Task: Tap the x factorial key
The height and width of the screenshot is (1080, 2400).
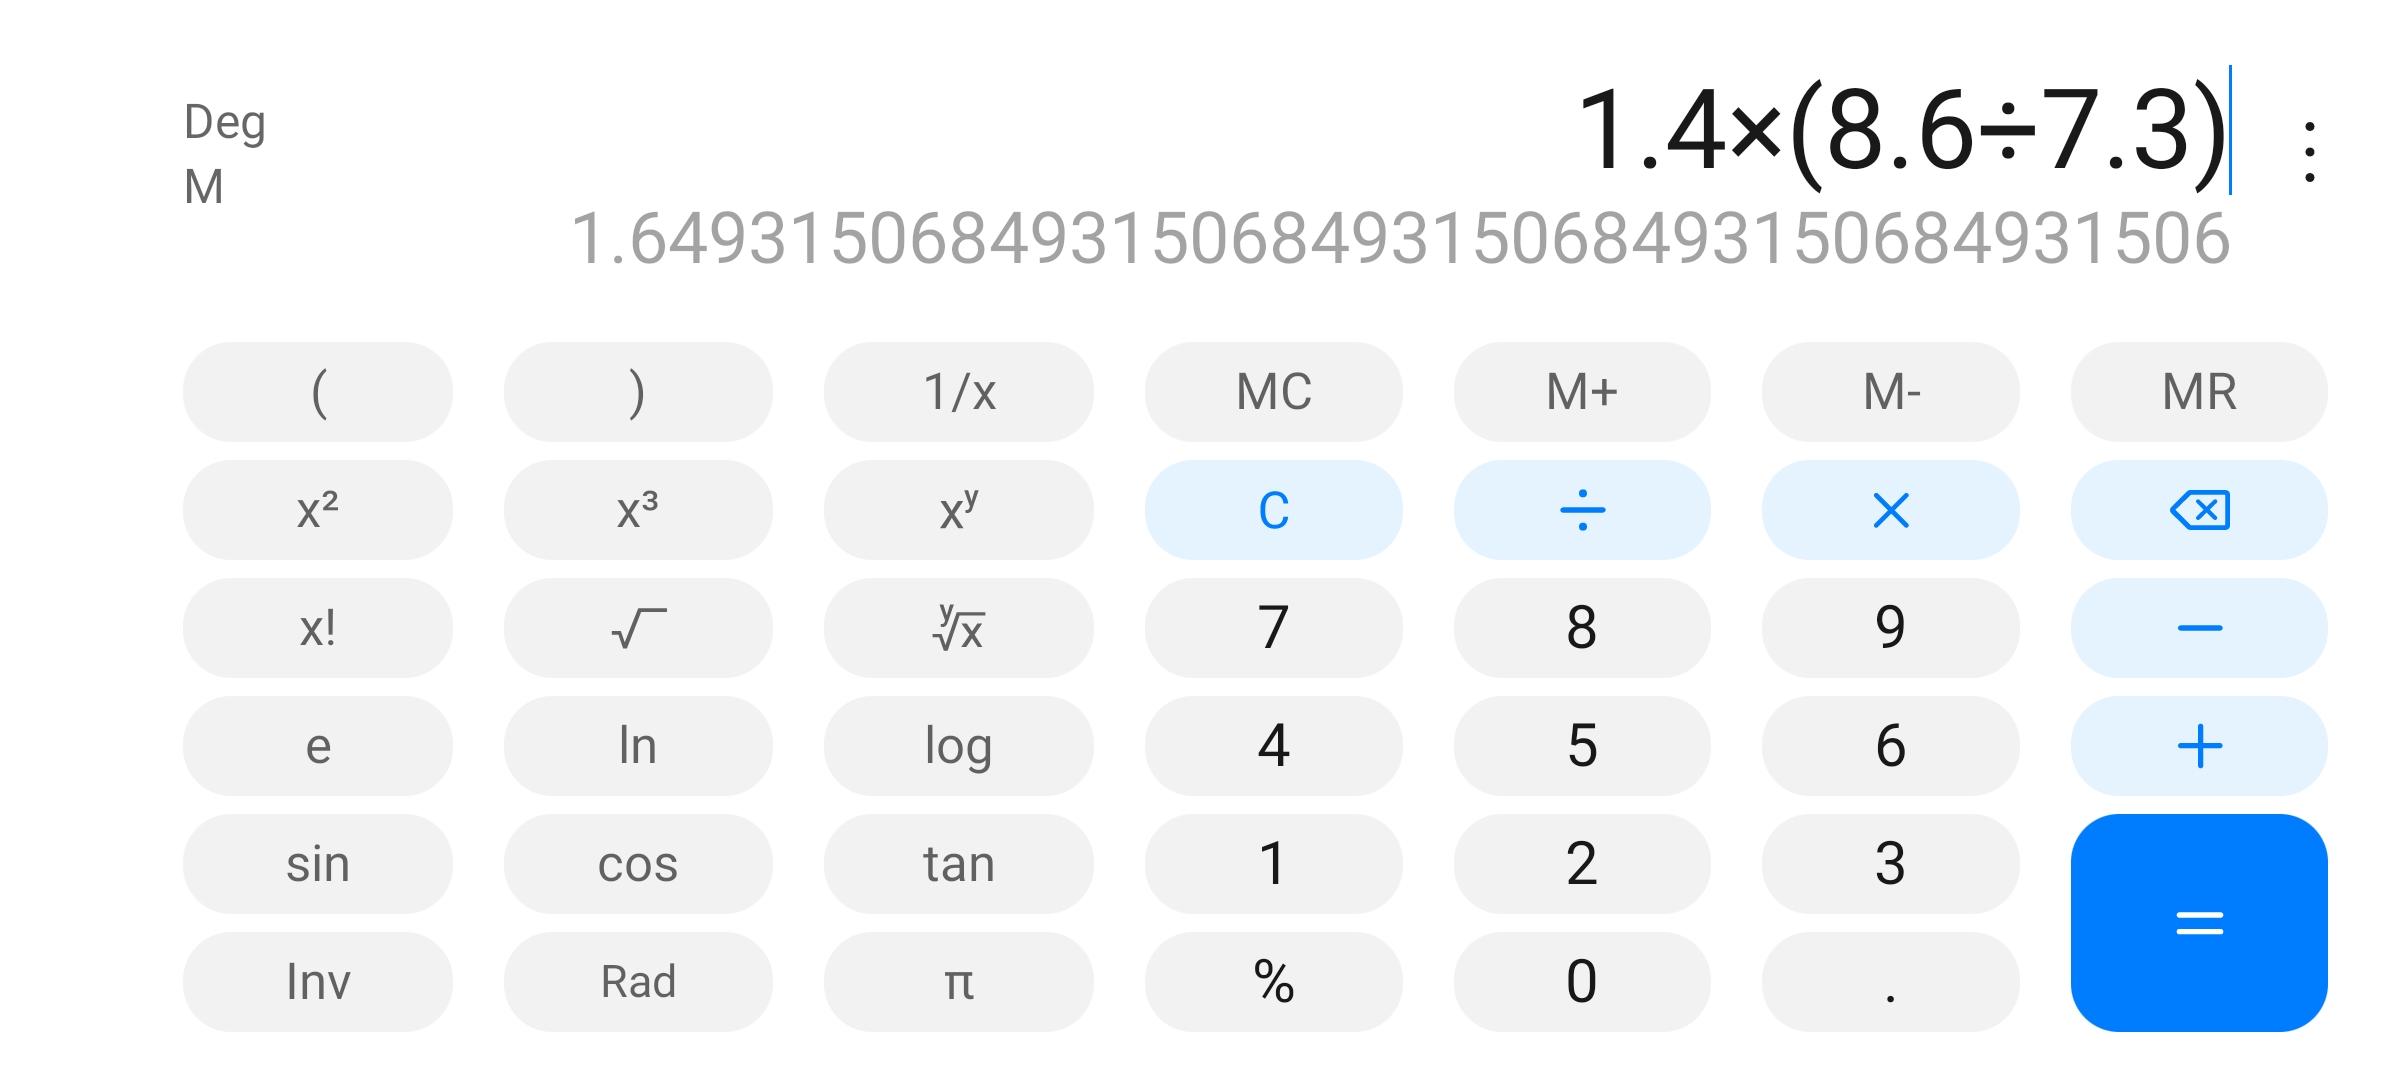Action: [x=318, y=628]
